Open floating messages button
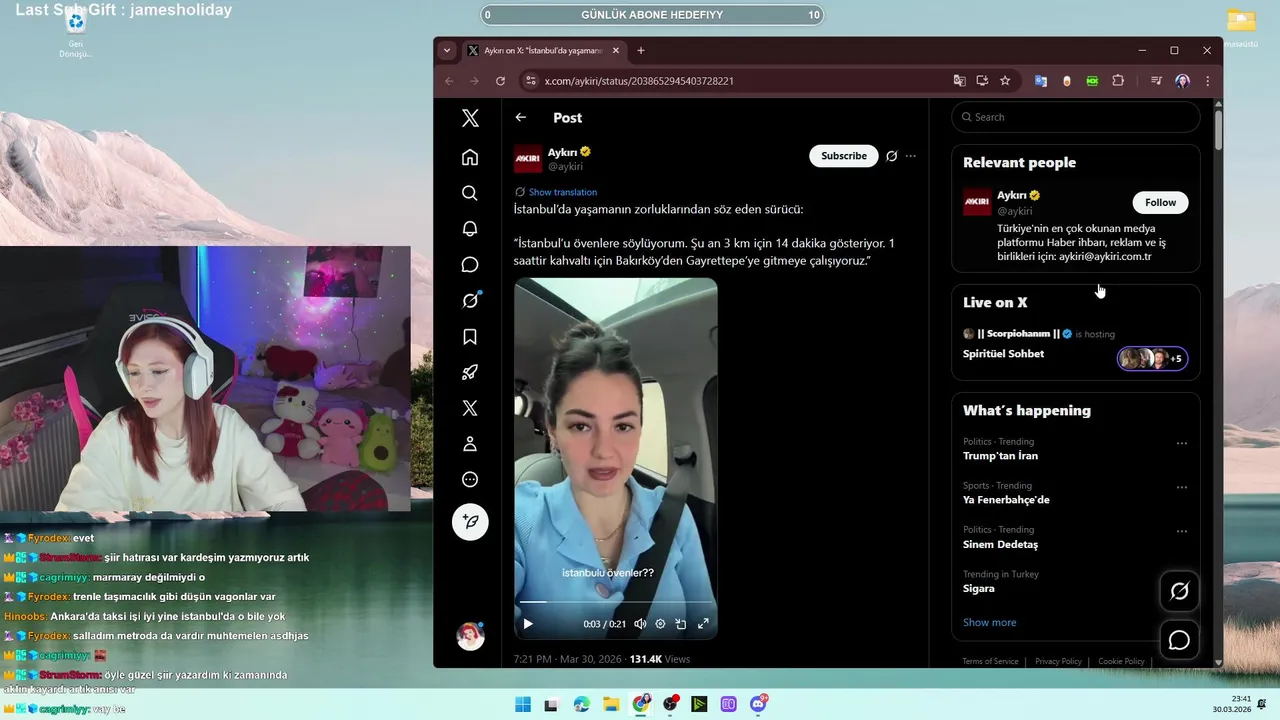Screen dimensions: 1280x720 1179,640
